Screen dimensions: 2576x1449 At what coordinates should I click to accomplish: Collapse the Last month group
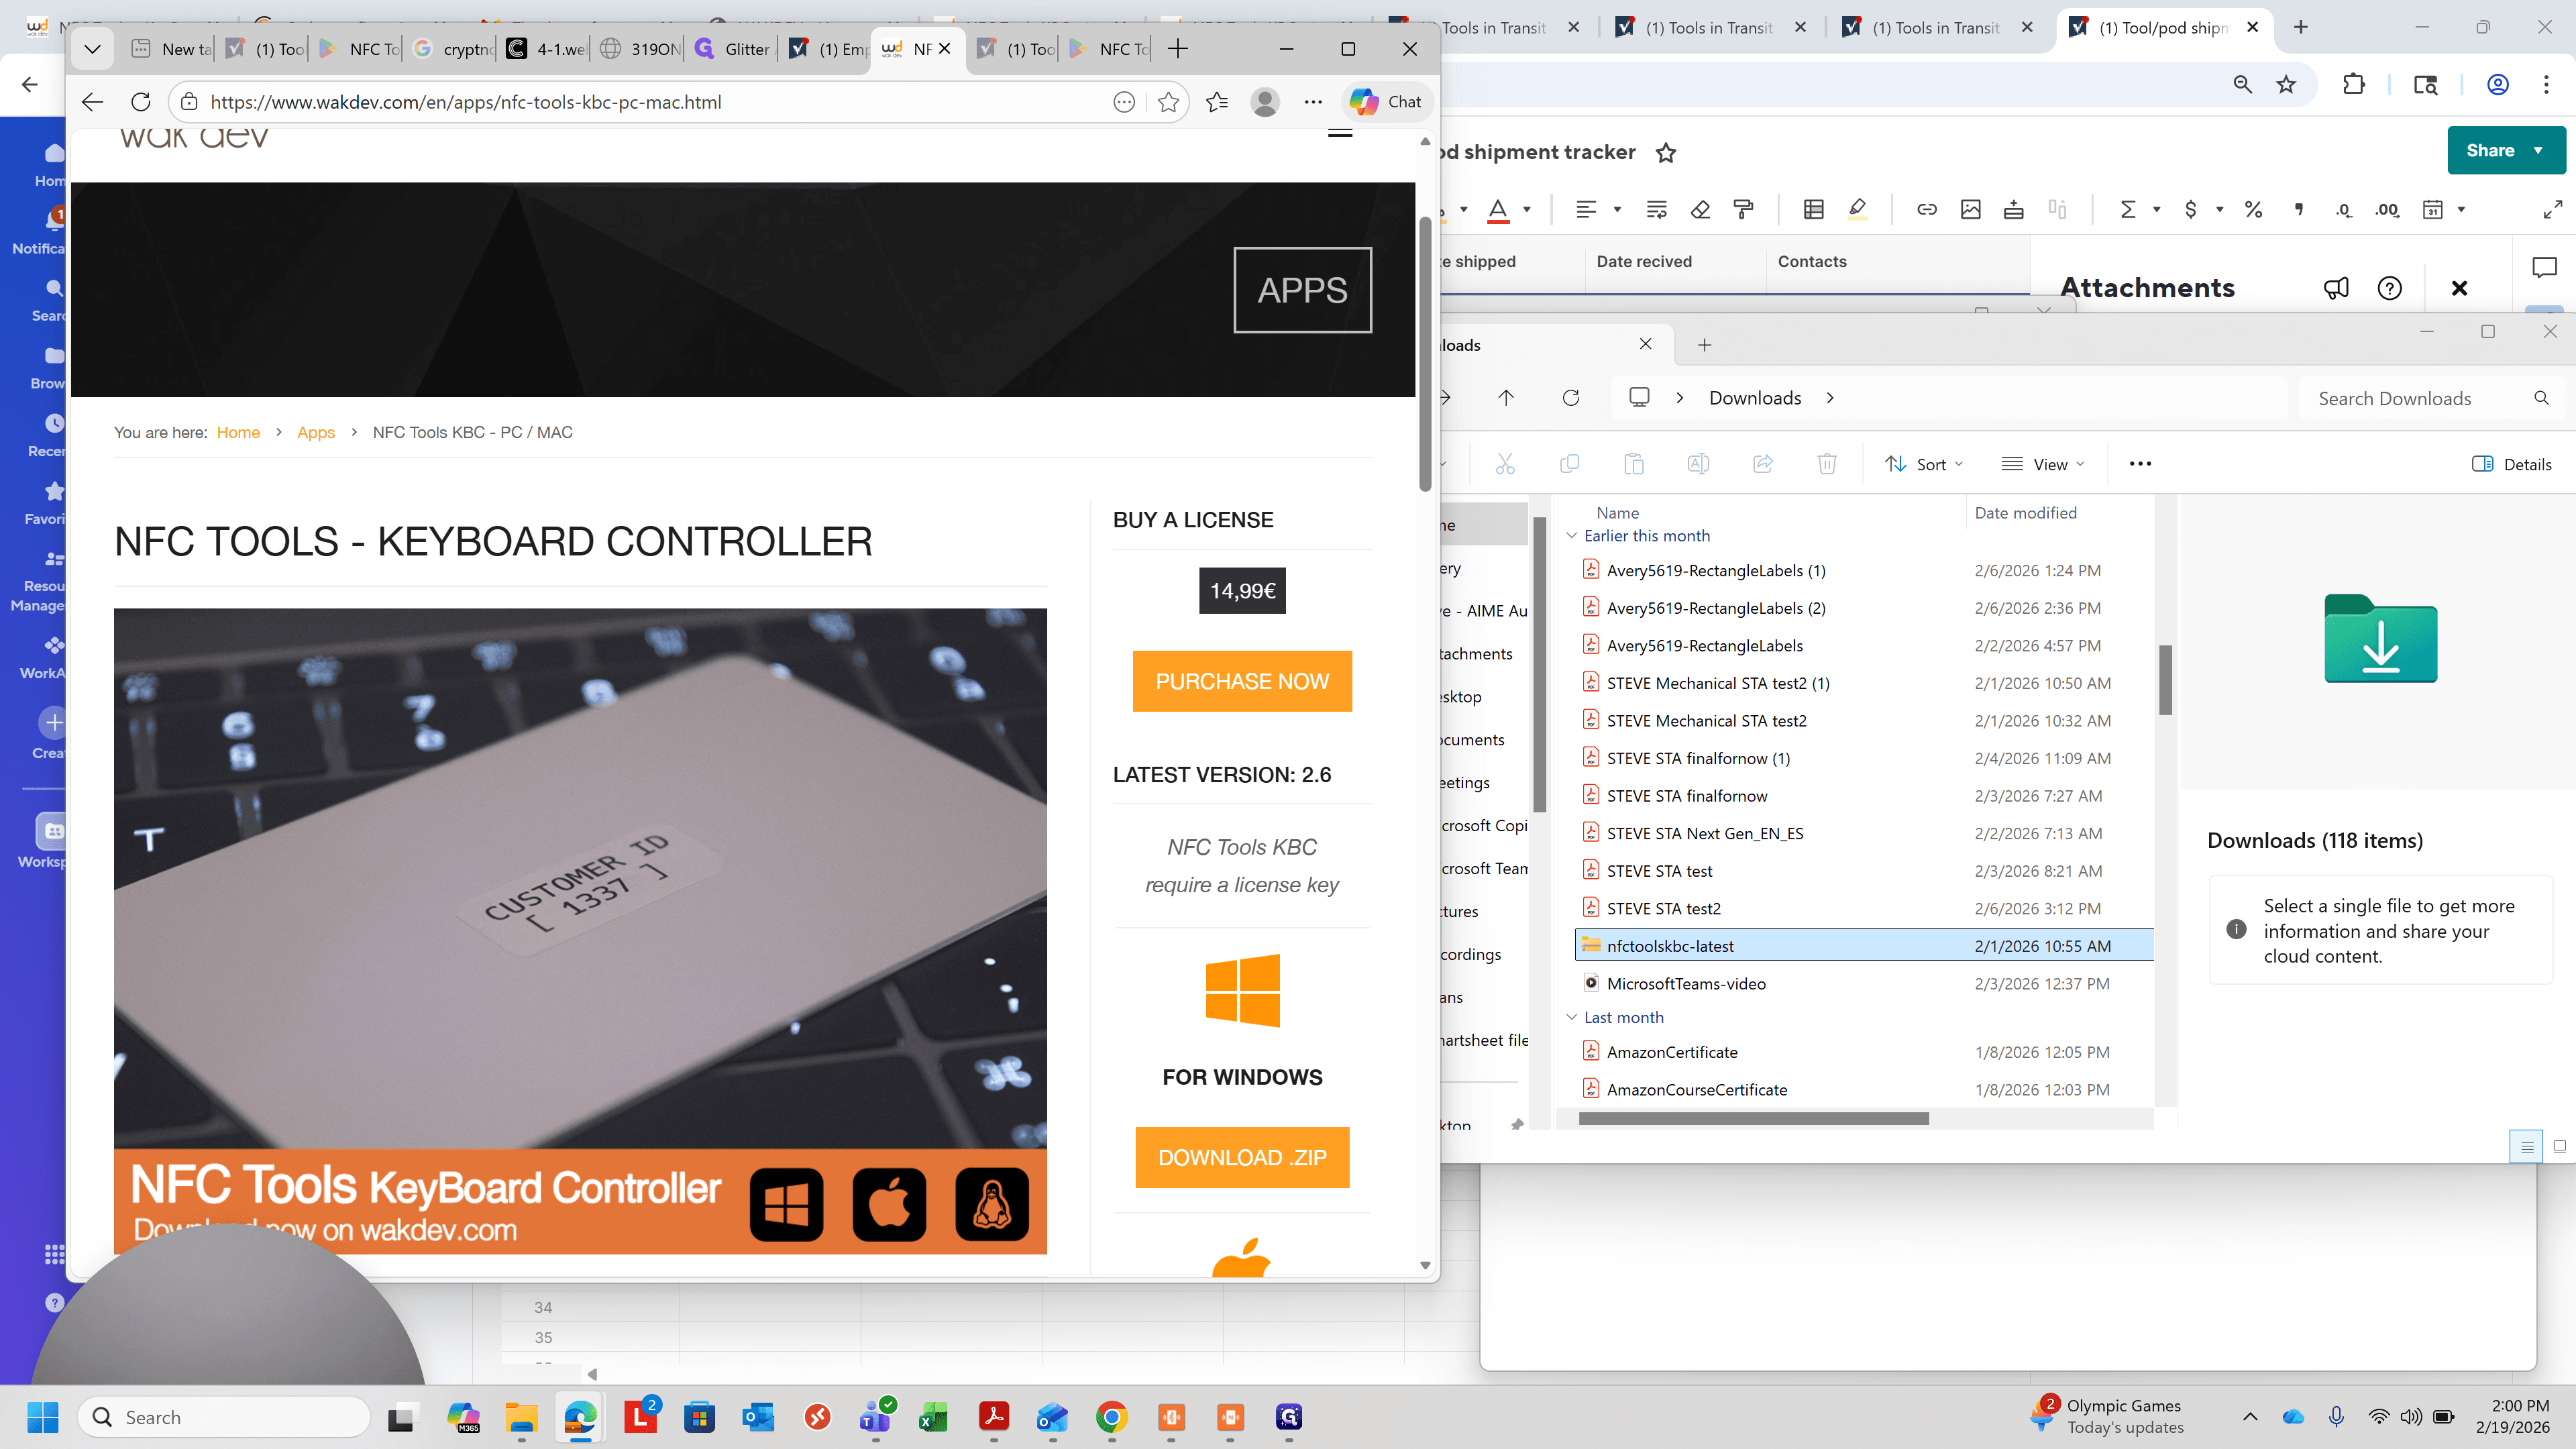pos(1571,1017)
